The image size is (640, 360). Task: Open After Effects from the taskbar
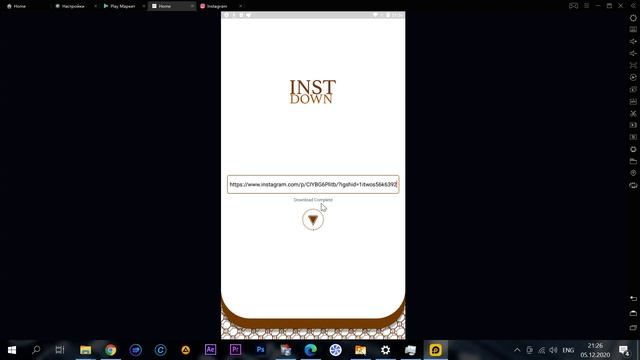[x=211, y=350]
